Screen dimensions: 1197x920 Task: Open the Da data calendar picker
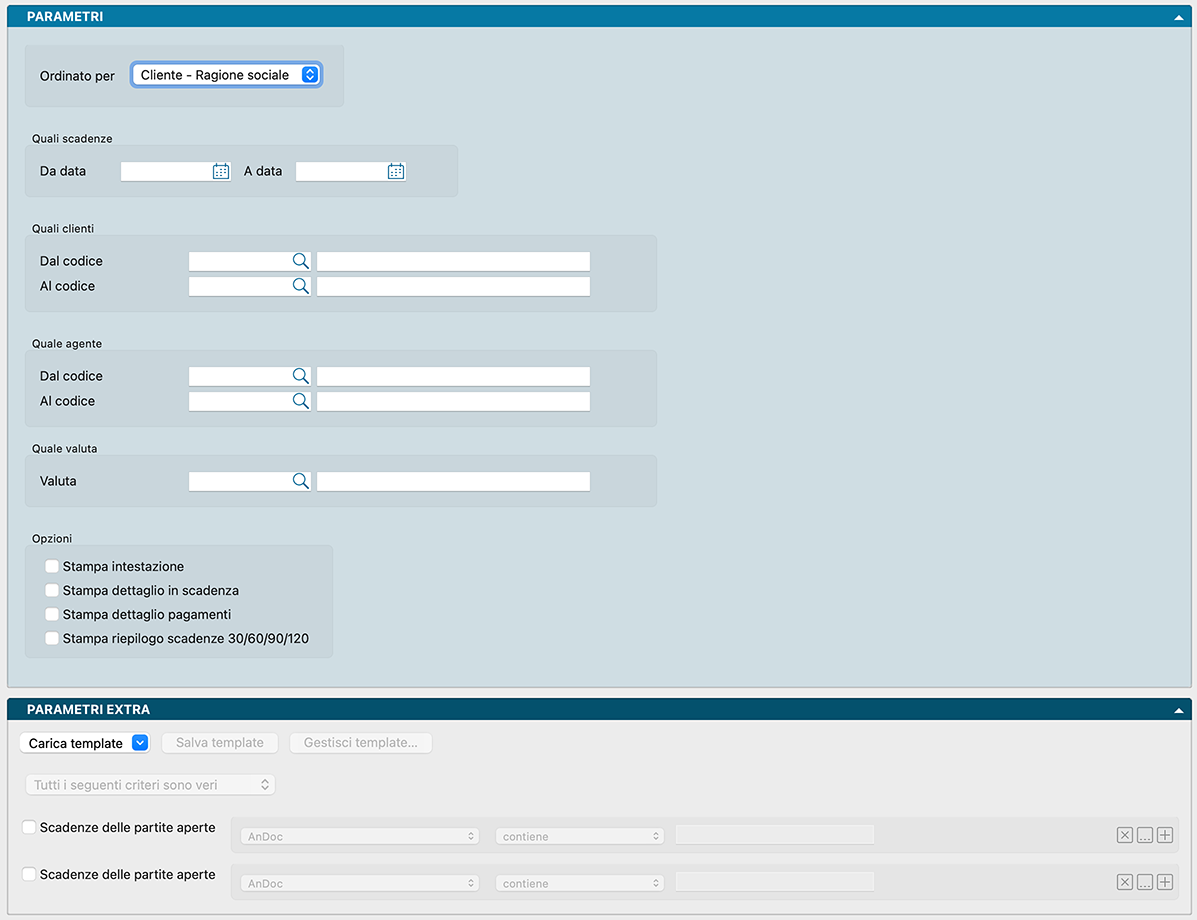click(x=221, y=171)
